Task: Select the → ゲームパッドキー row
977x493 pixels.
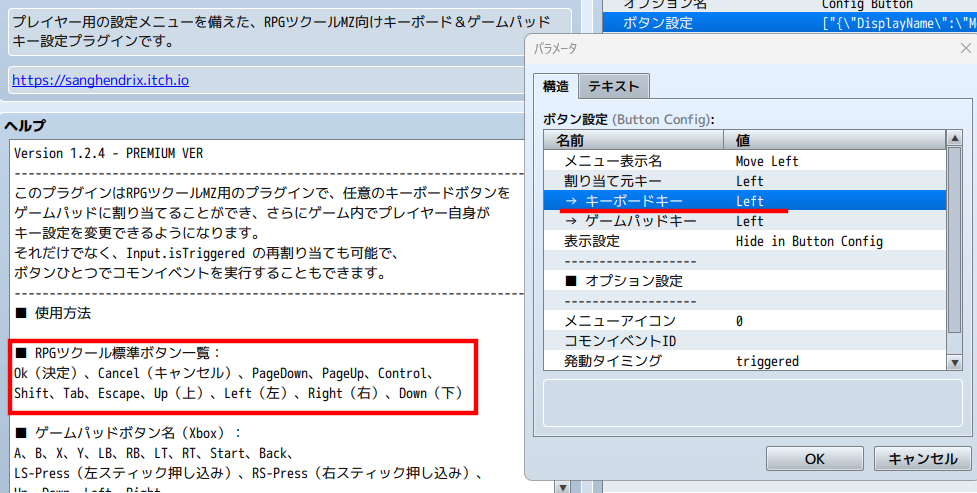Action: tap(639, 221)
